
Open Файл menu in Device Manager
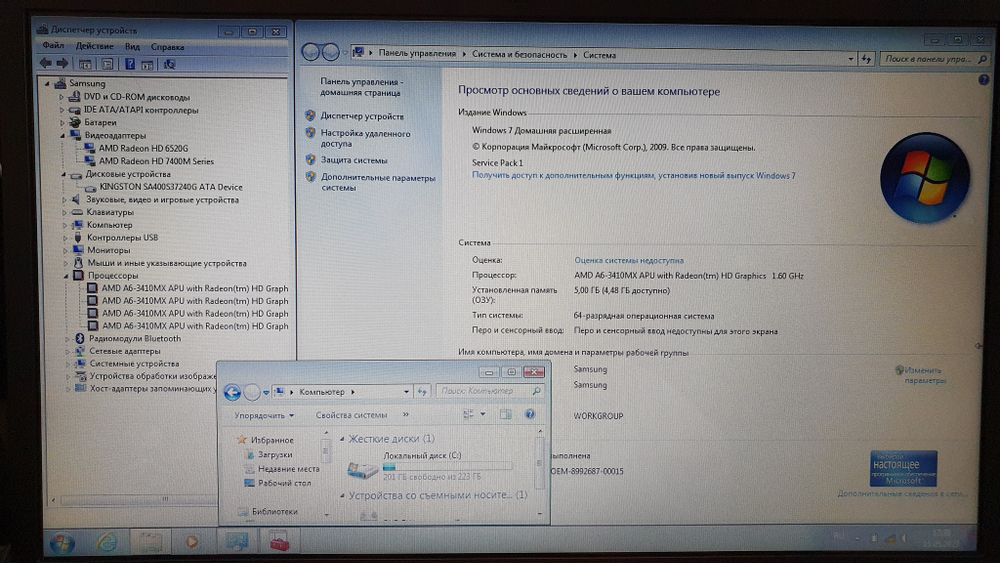click(x=53, y=46)
